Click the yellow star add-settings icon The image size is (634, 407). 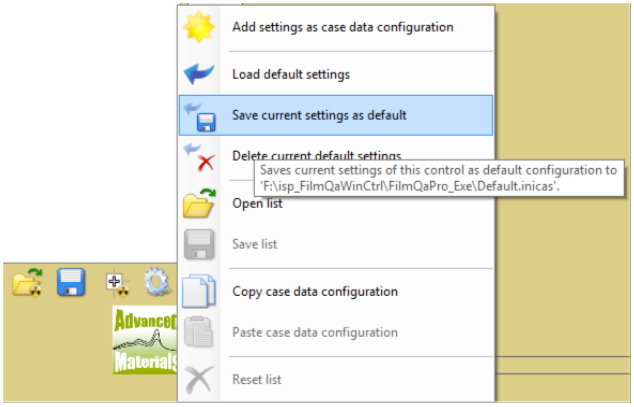coord(199,27)
